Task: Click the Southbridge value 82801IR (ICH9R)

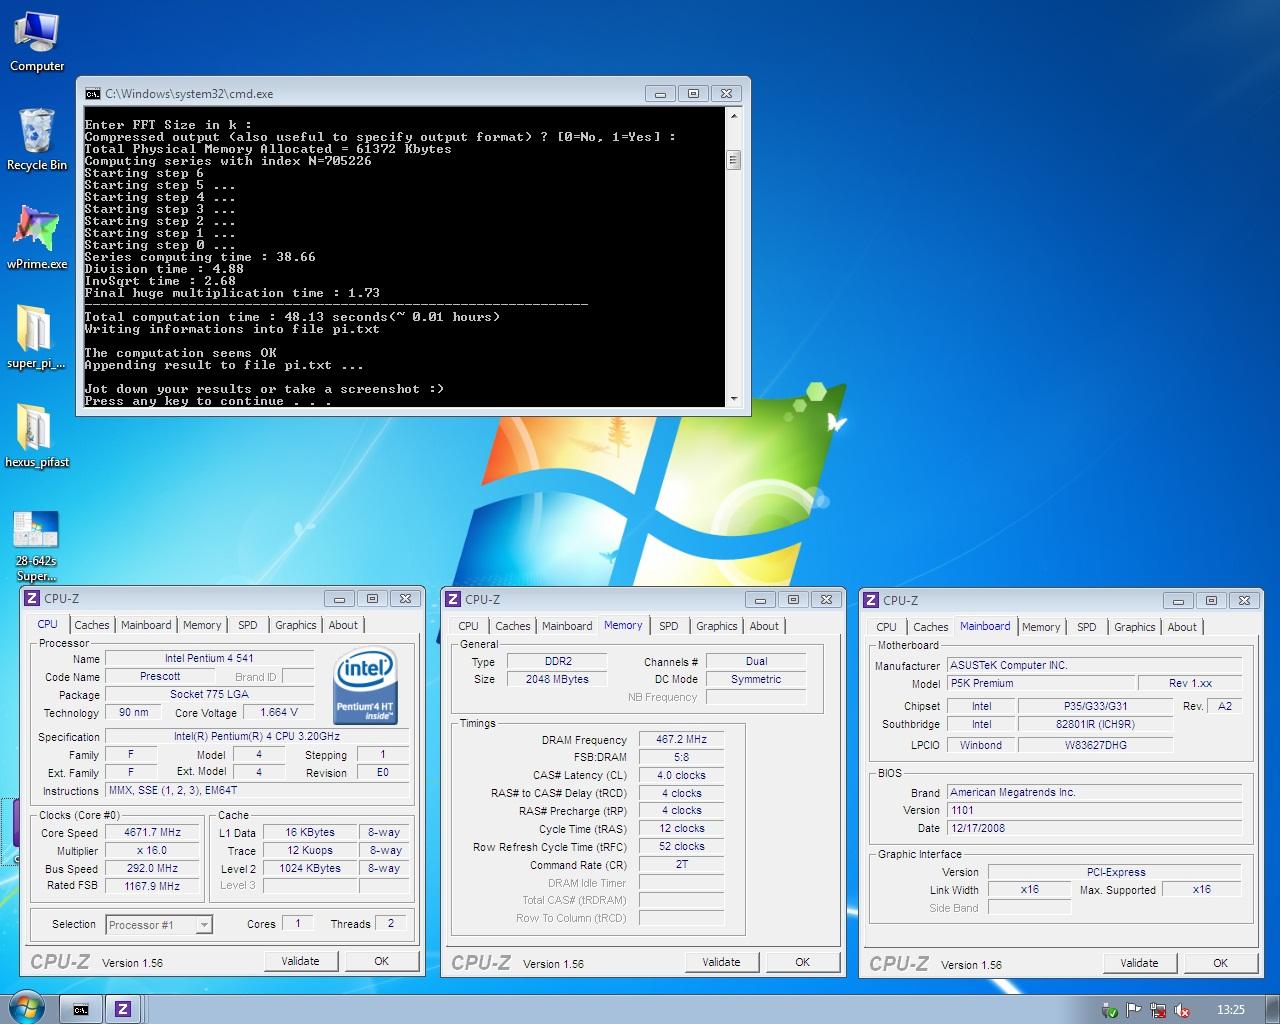Action: pyautogui.click(x=1095, y=724)
